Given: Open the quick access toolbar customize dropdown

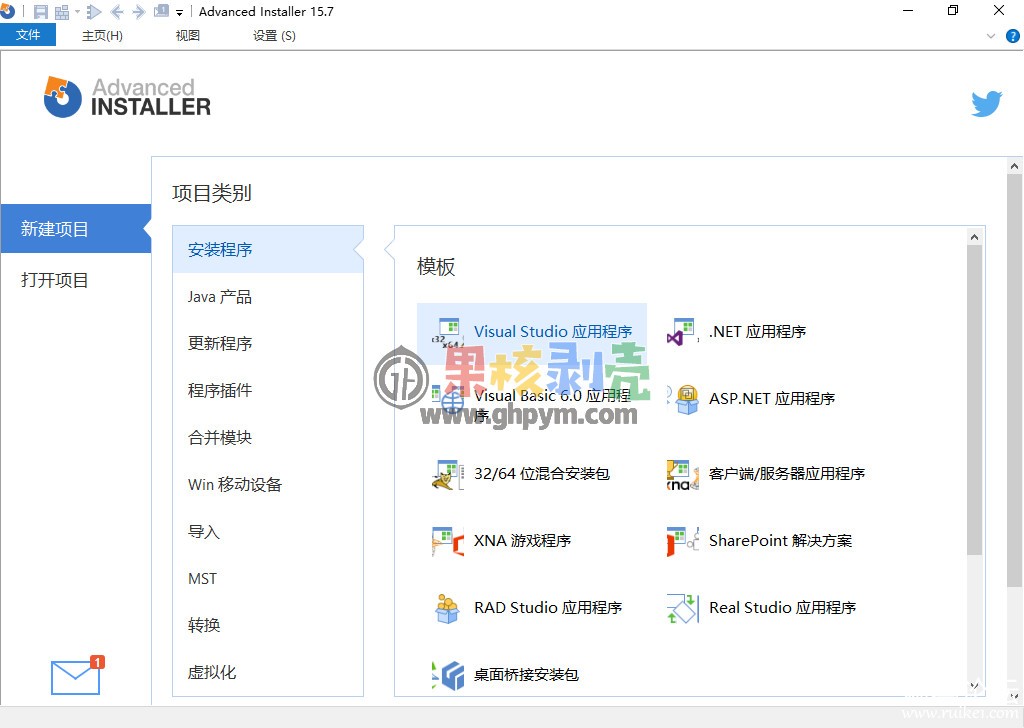Looking at the screenshot, I should [x=180, y=12].
